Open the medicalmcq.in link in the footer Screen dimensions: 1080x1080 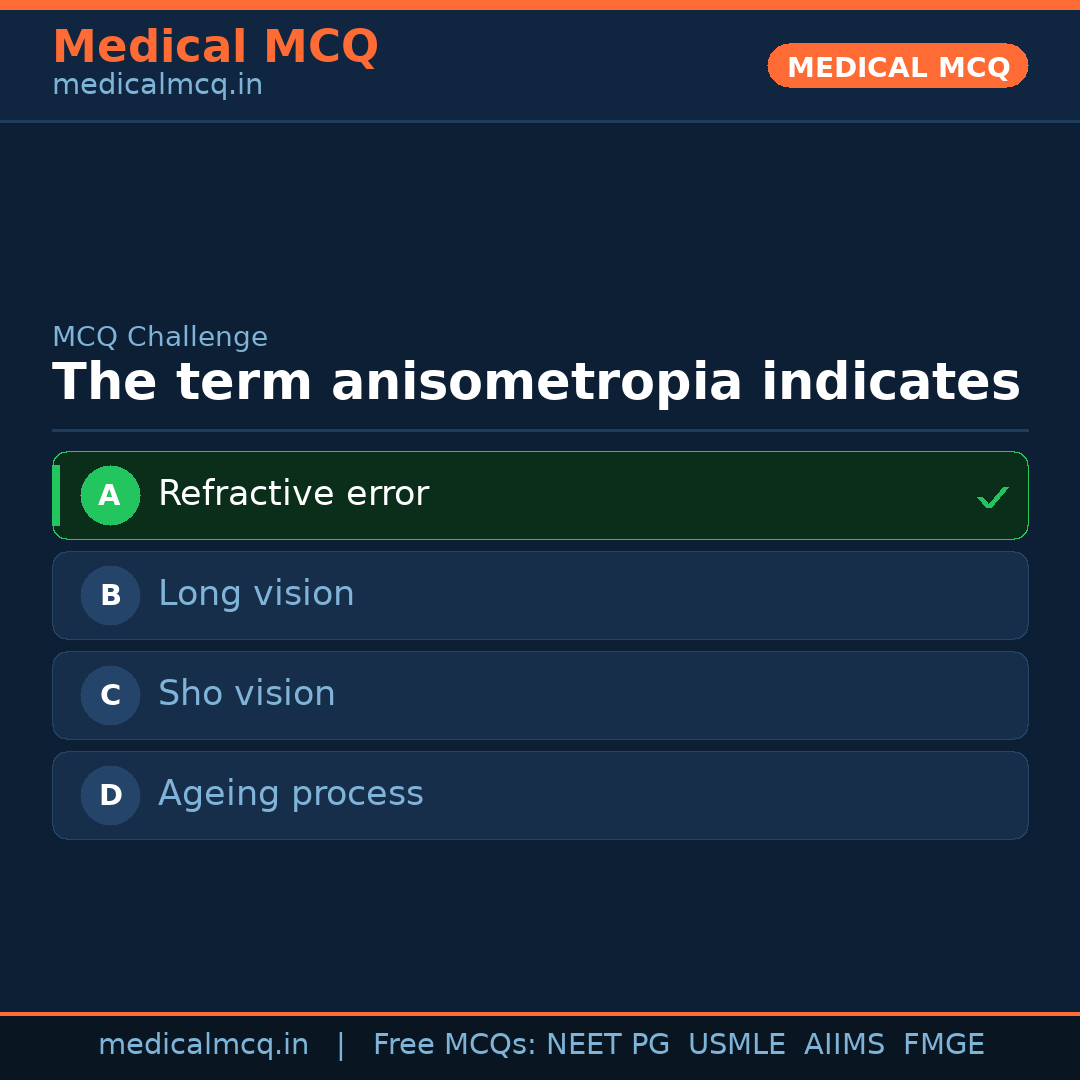tap(203, 1045)
